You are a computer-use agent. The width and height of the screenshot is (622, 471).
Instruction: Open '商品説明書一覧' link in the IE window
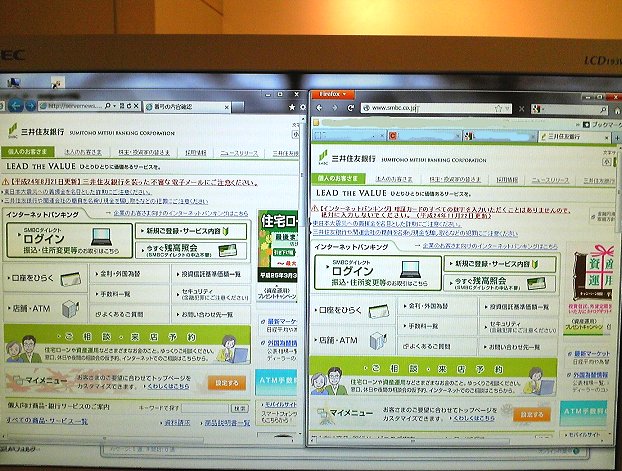pyautogui.click(x=227, y=423)
